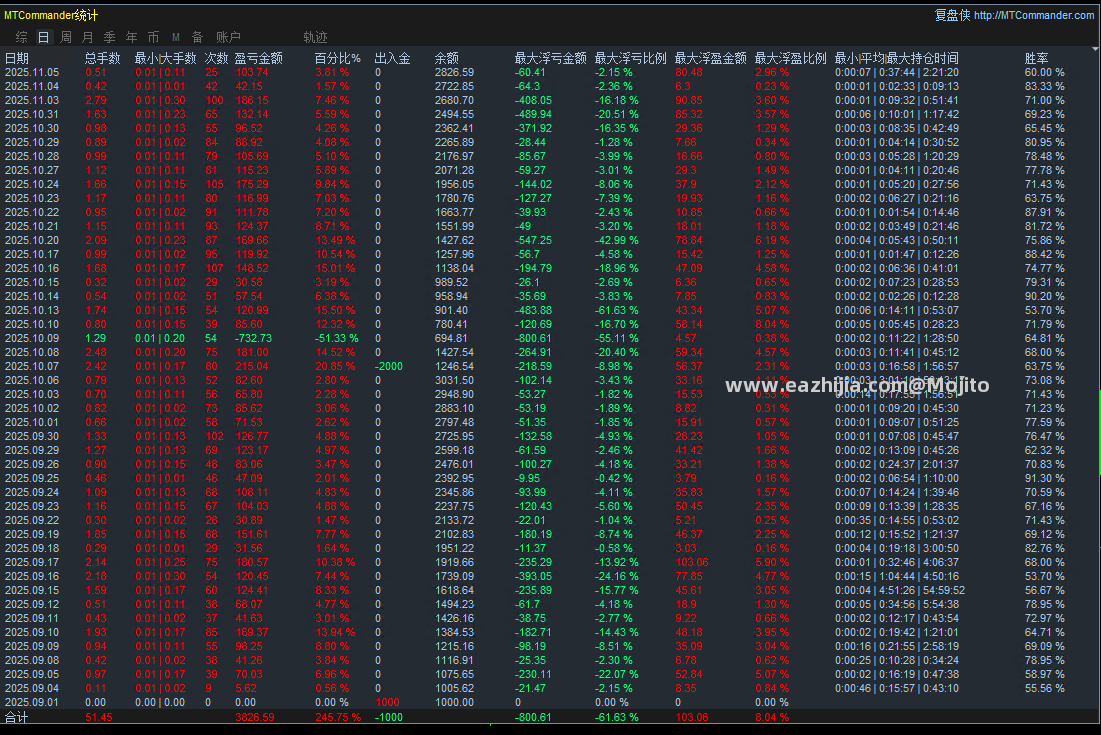Select the 2025.10.20 date row
Screen dimensions: 1101x735
(x=32, y=240)
